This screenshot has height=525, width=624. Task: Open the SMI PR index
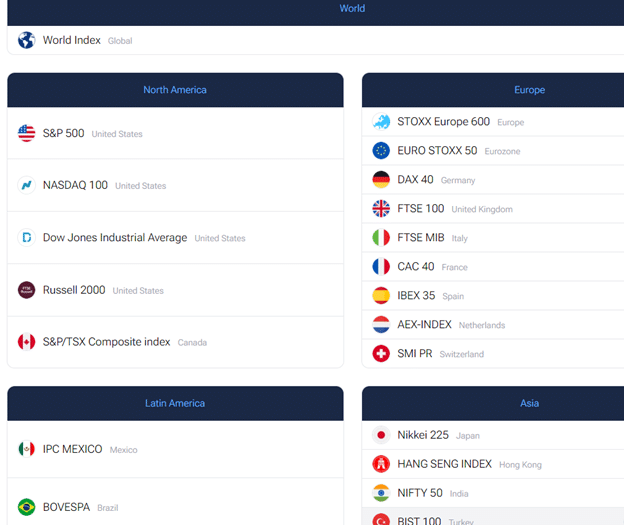coord(415,353)
